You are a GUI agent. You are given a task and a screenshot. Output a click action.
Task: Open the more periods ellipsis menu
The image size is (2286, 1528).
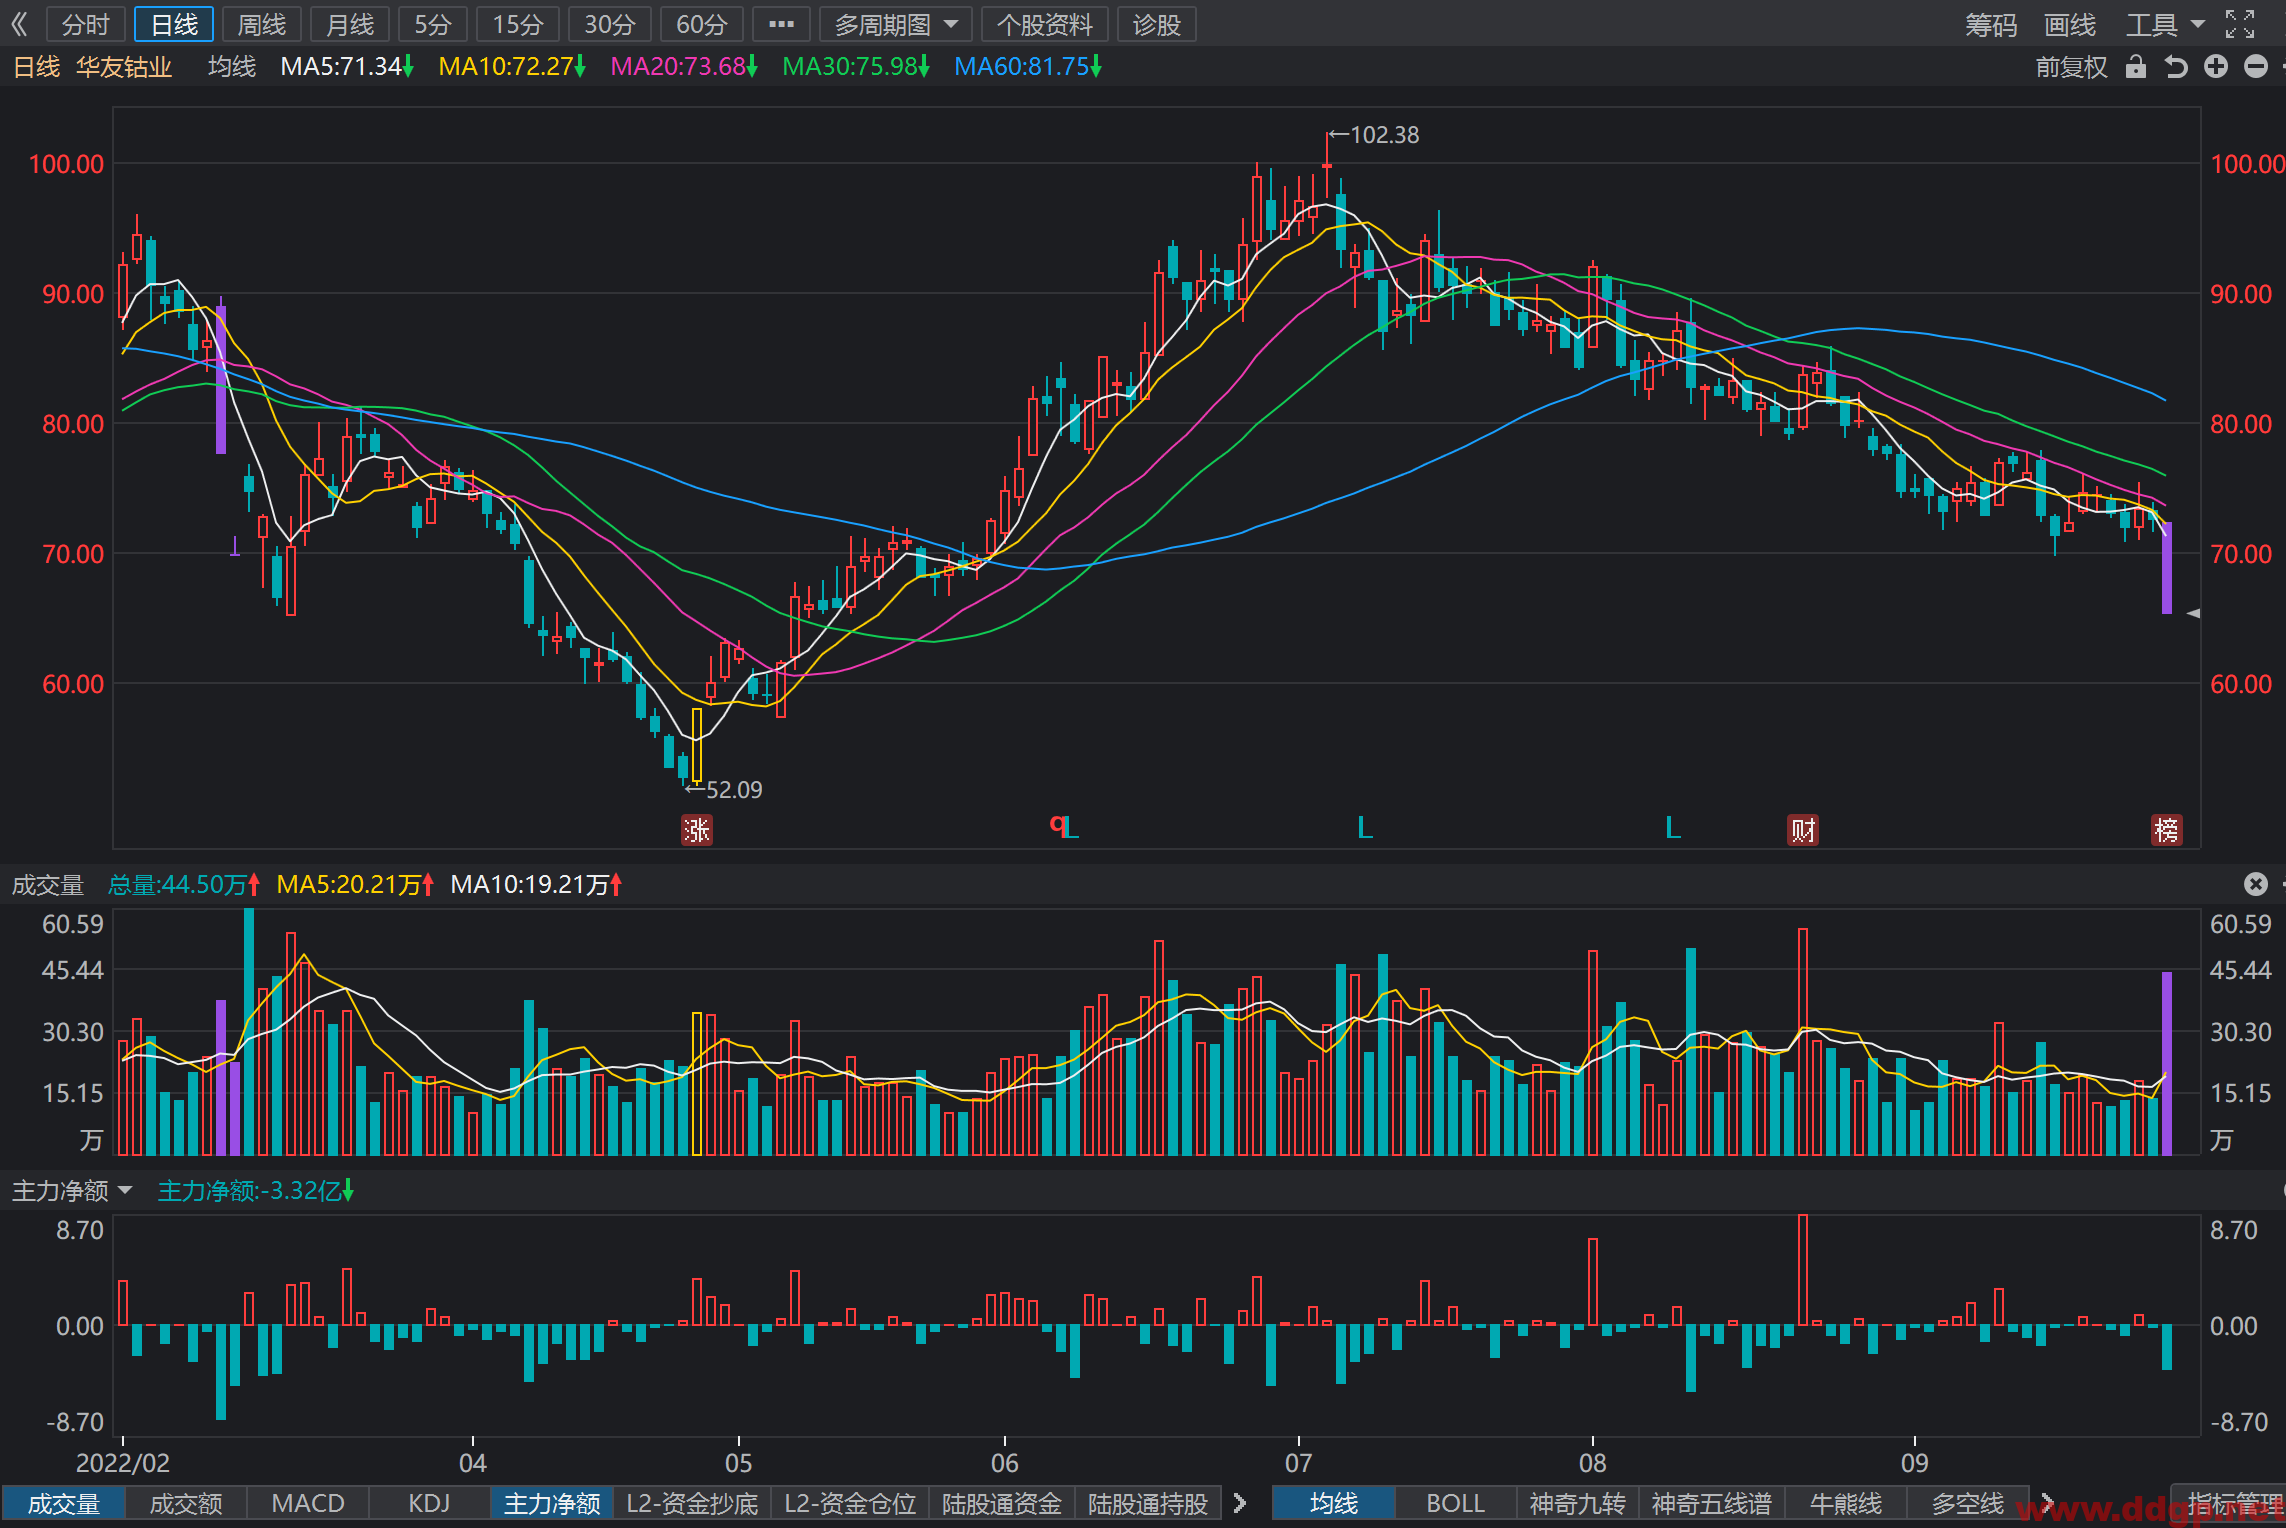[781, 24]
